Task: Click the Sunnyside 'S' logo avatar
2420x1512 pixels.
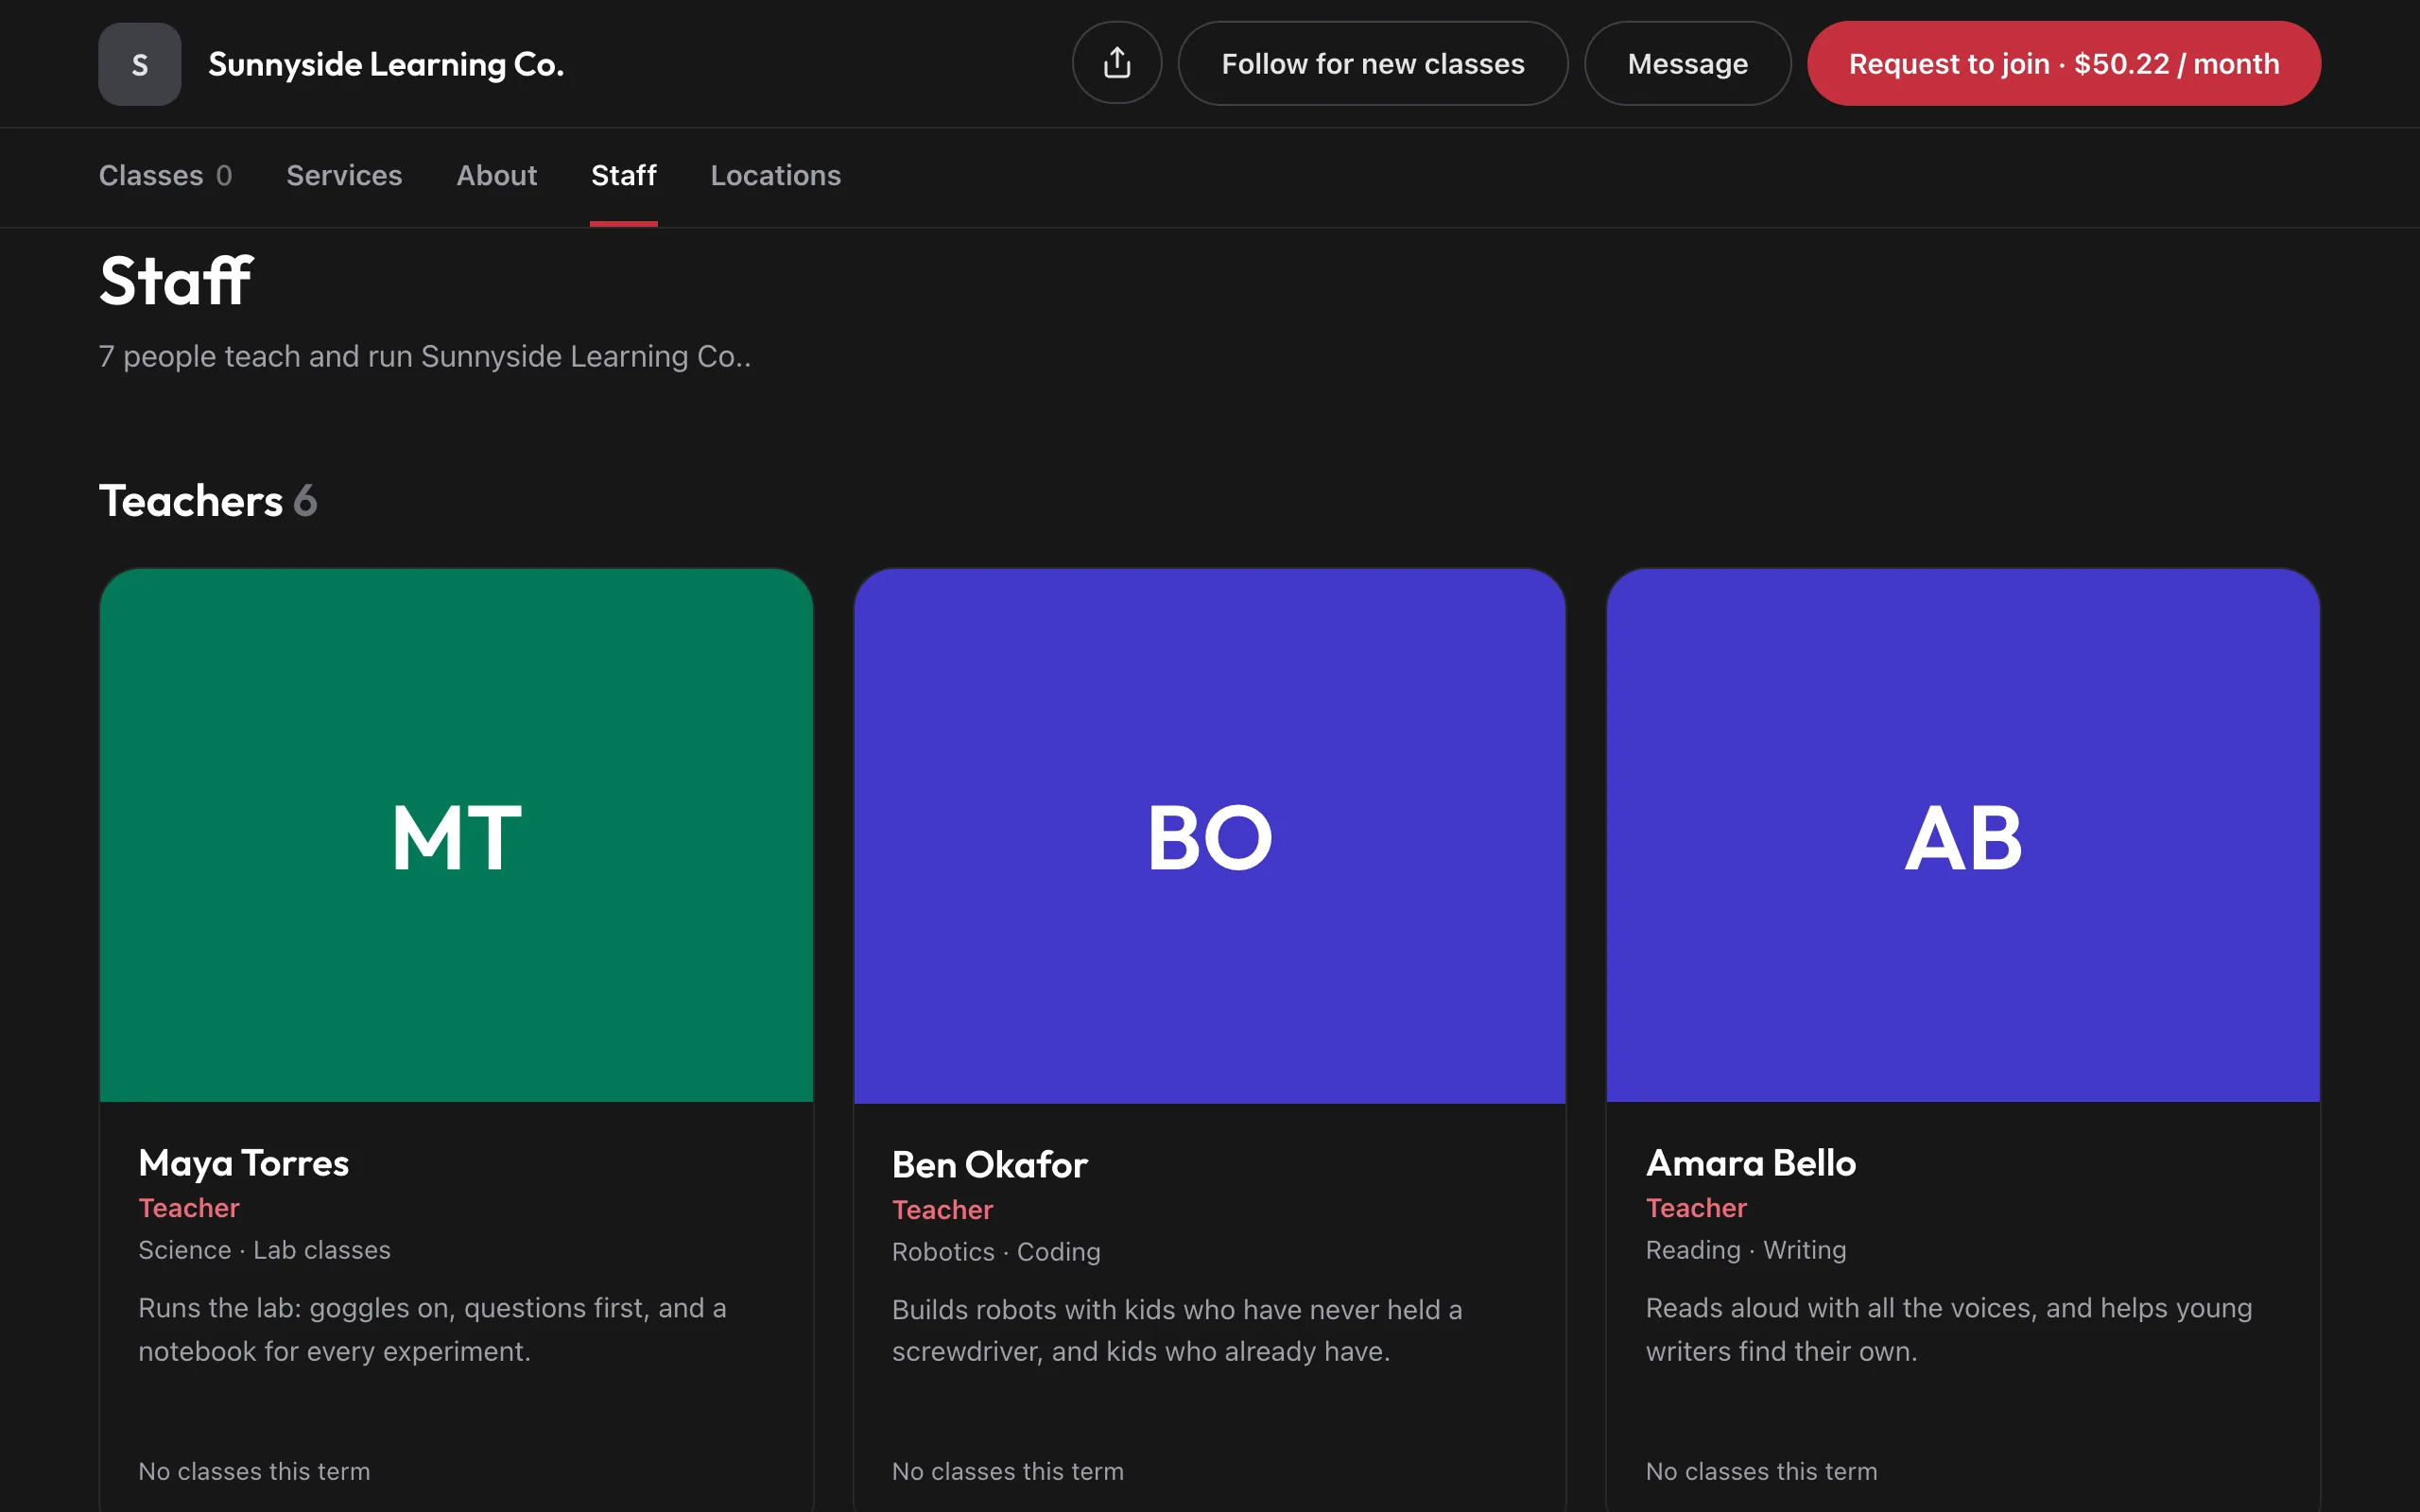Action: (140, 64)
